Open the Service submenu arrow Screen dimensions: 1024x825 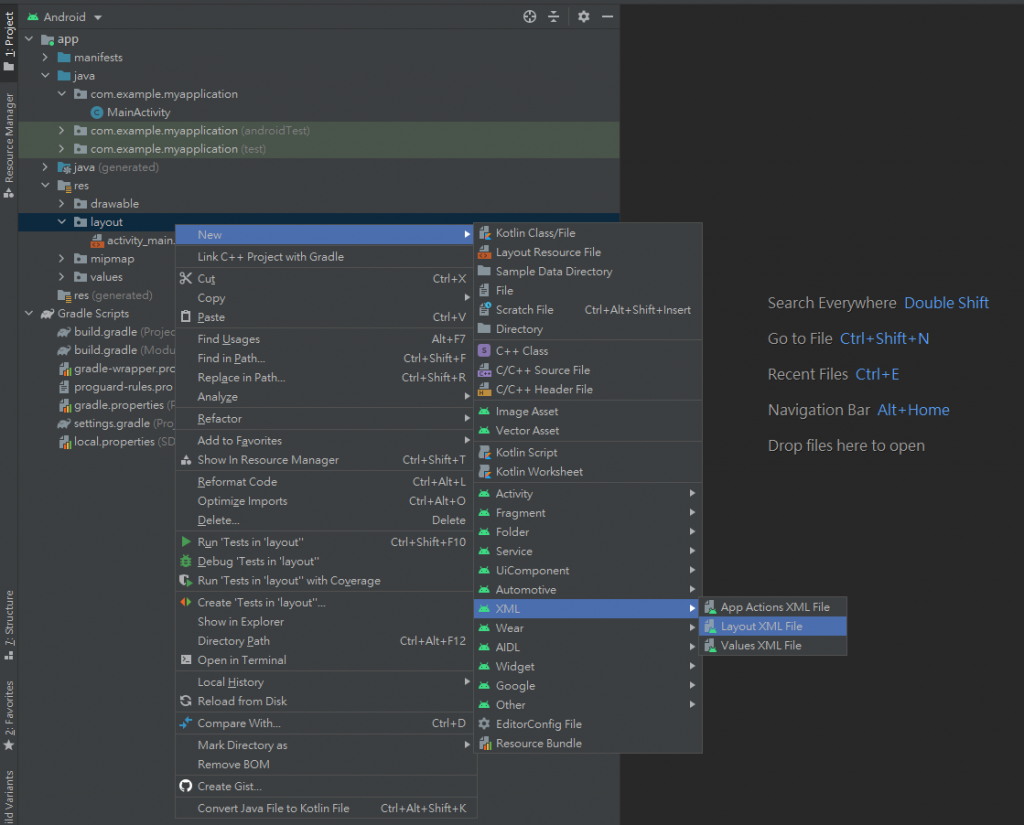[x=692, y=551]
